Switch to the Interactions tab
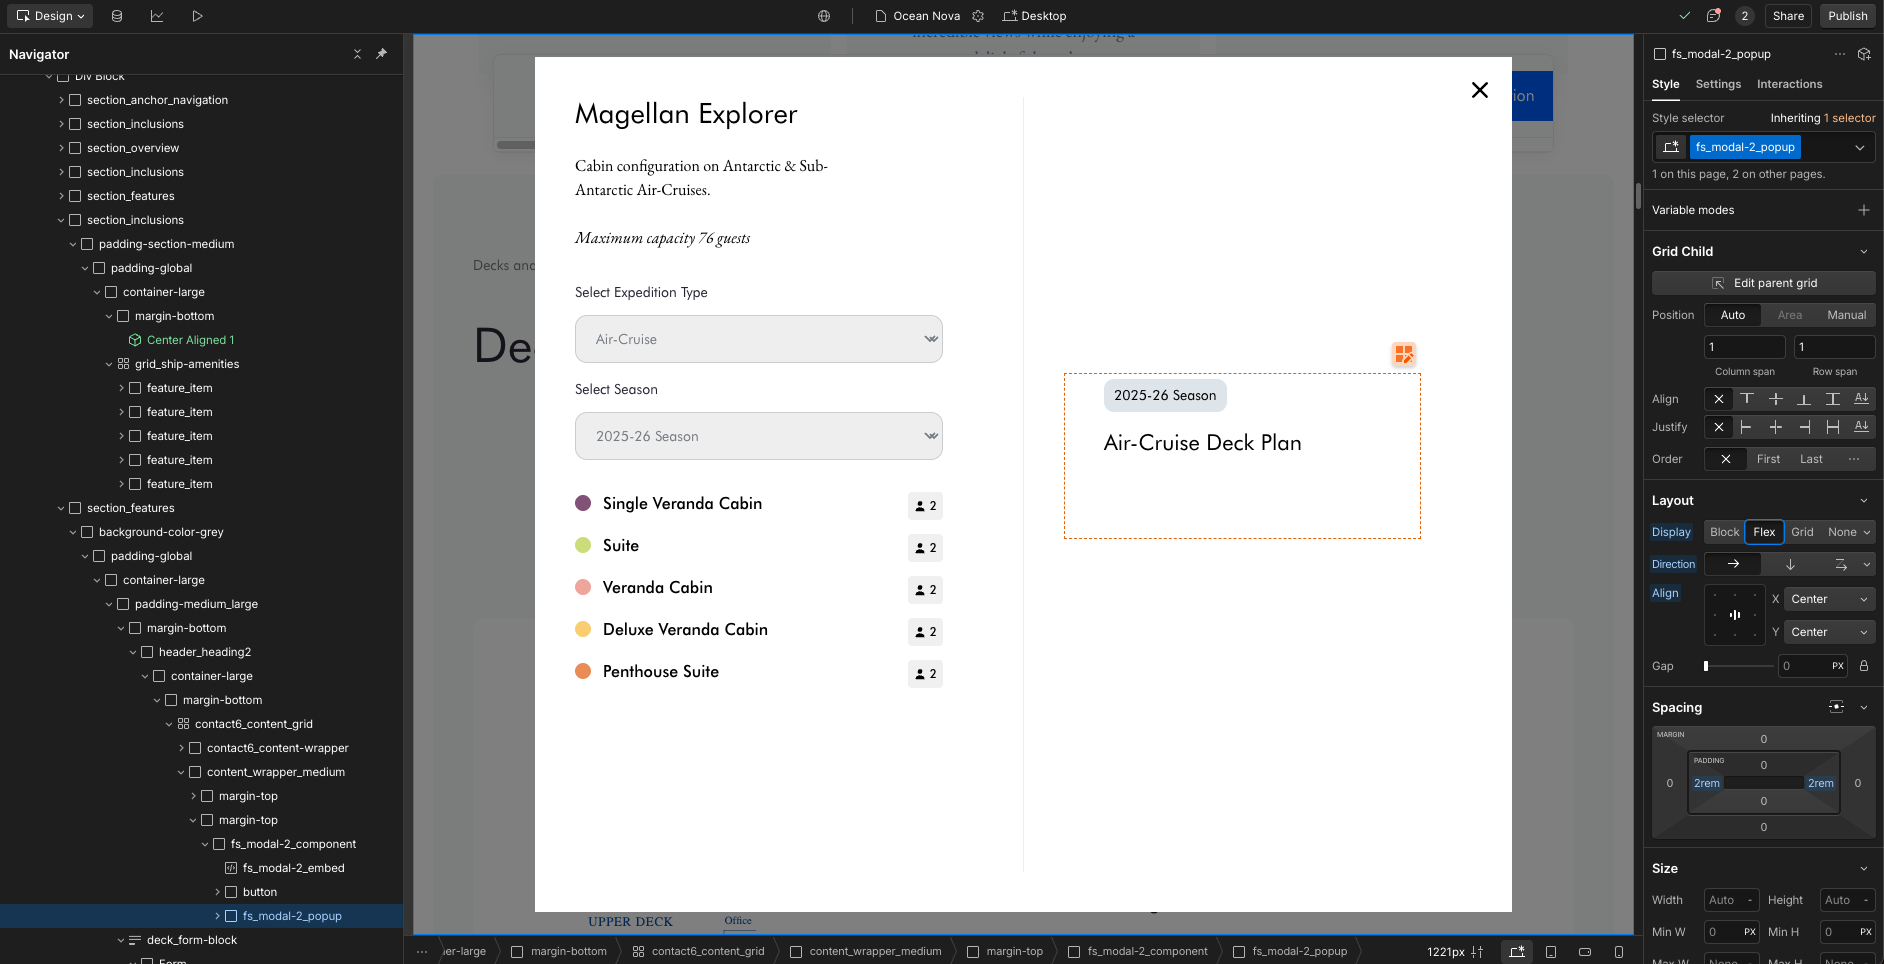1884x964 pixels. click(x=1789, y=84)
